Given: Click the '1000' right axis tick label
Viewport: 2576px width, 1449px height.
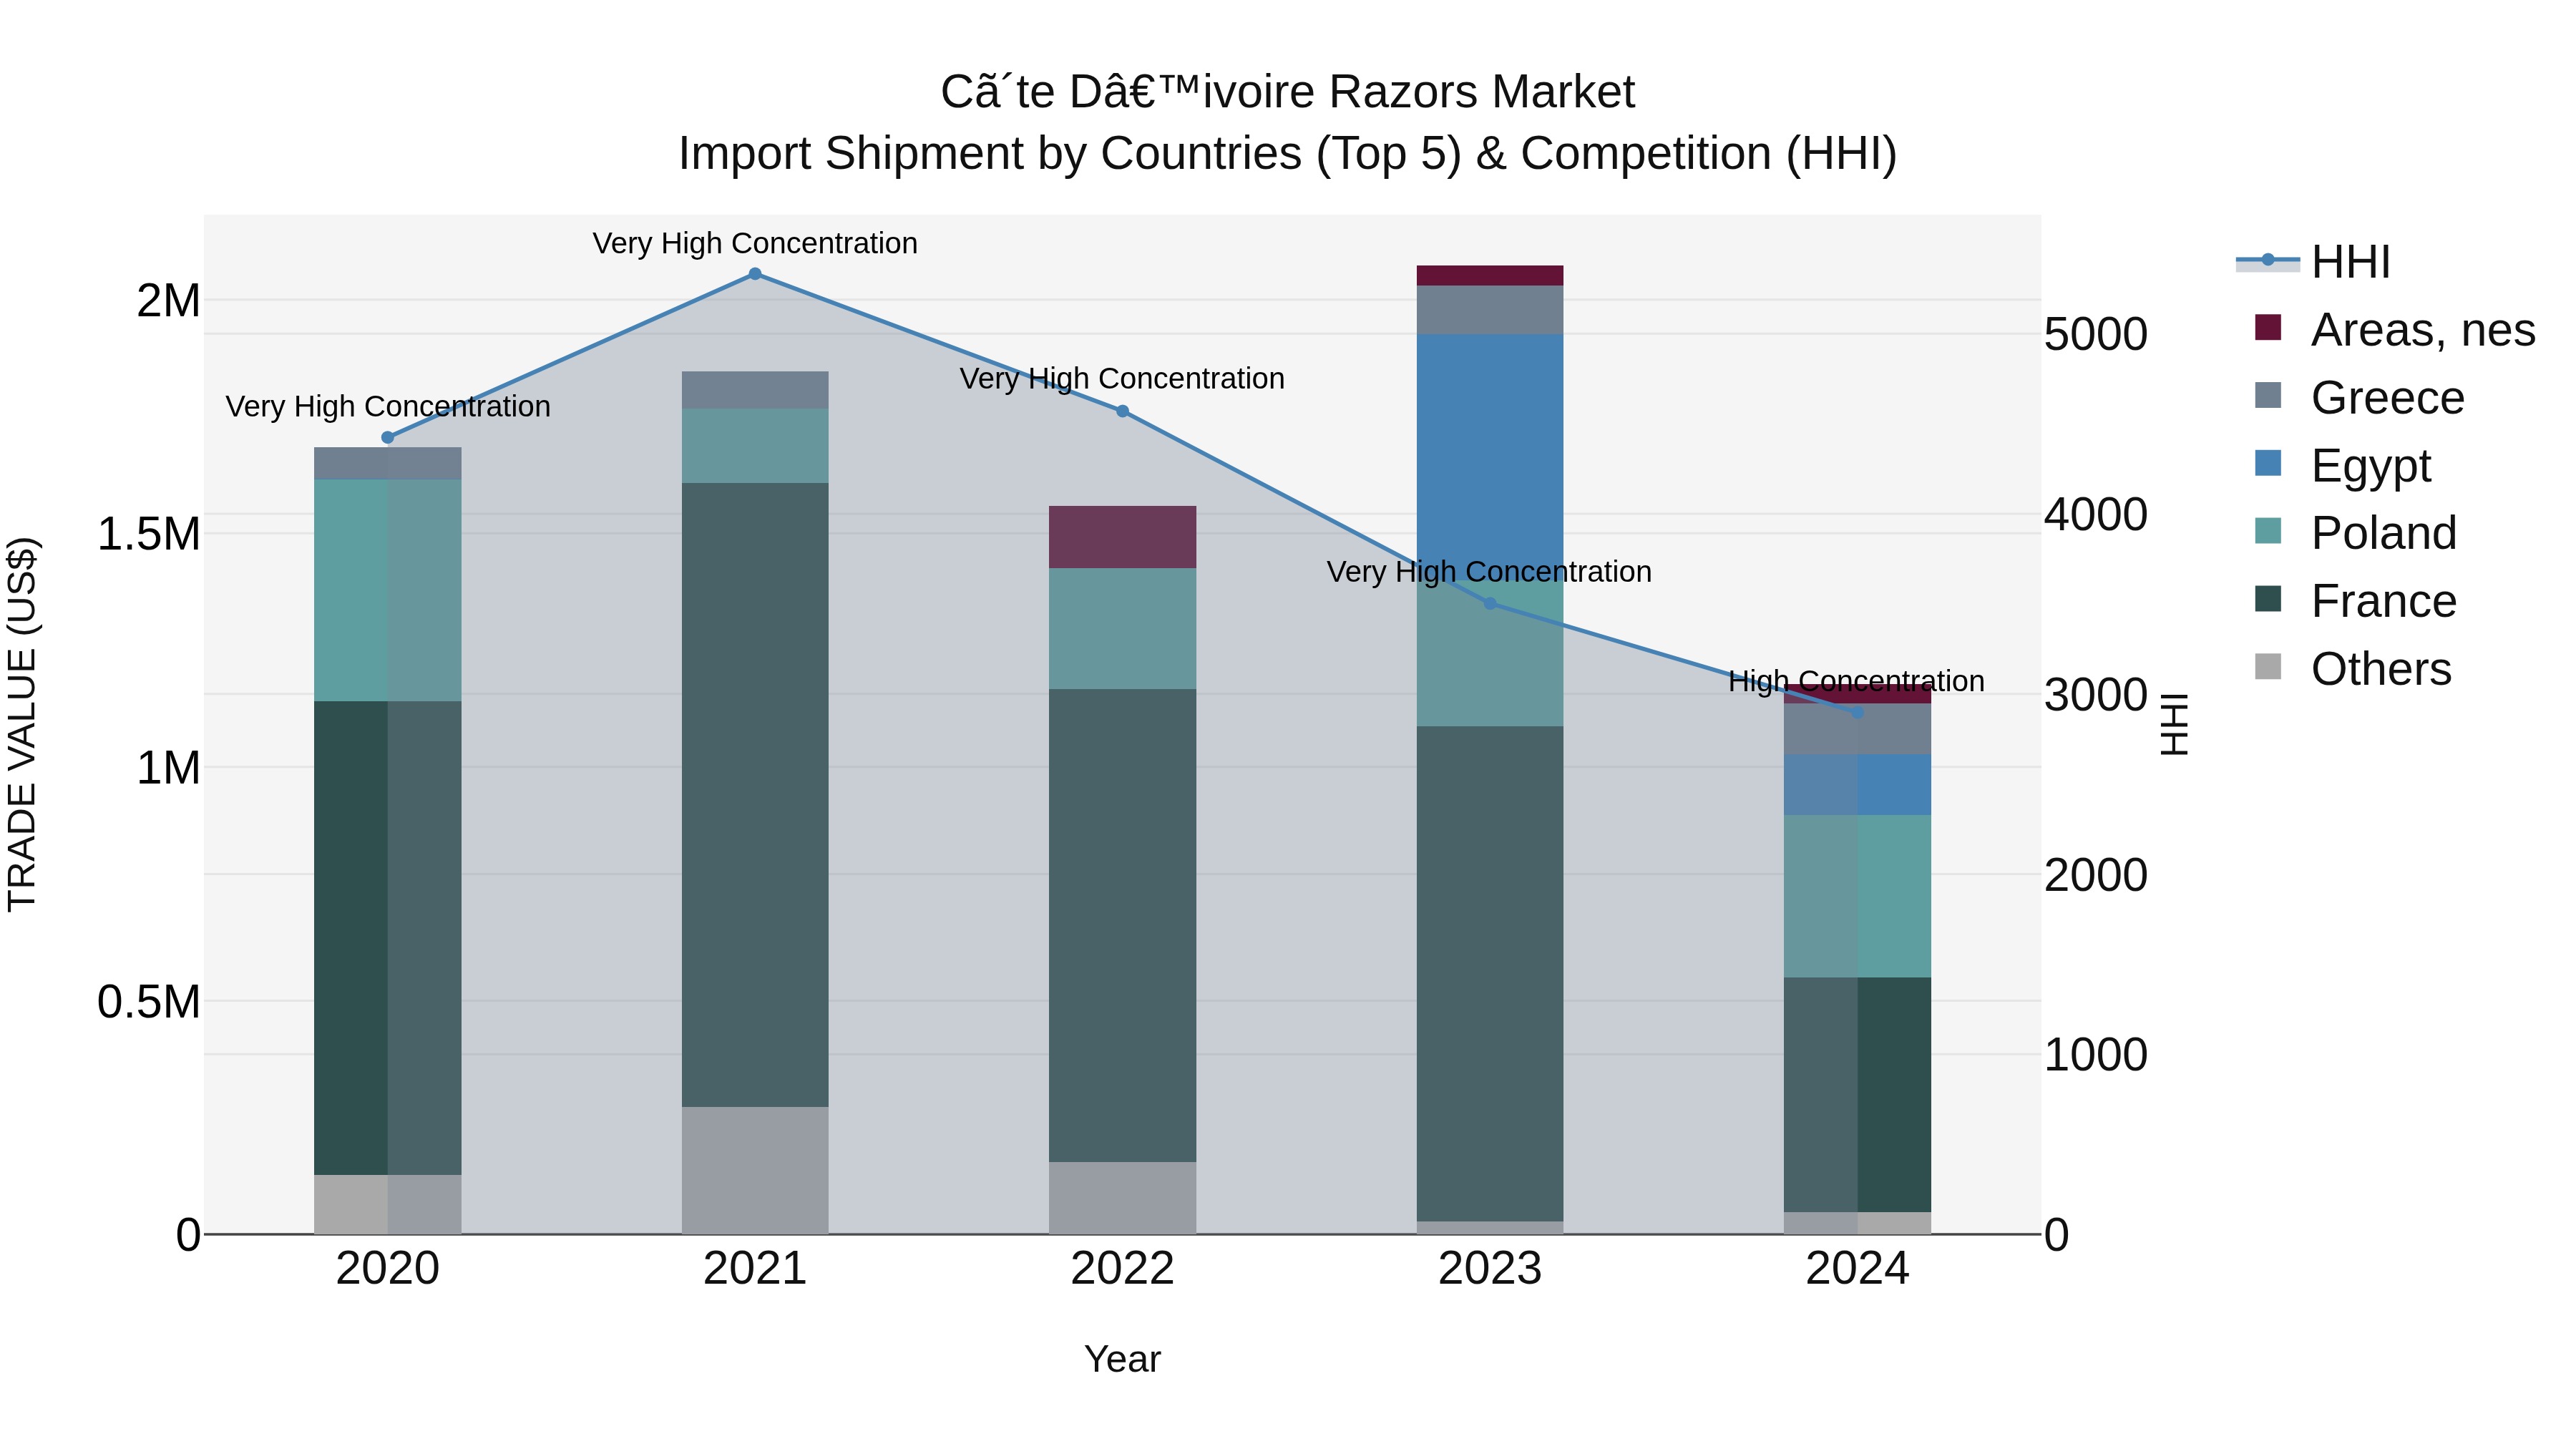Looking at the screenshot, I should click(x=2096, y=1055).
